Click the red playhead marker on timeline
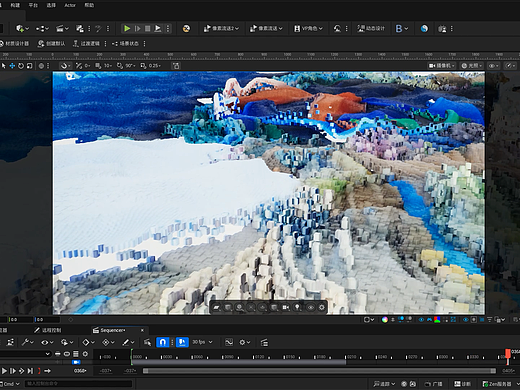520x390 pixels. (x=508, y=353)
